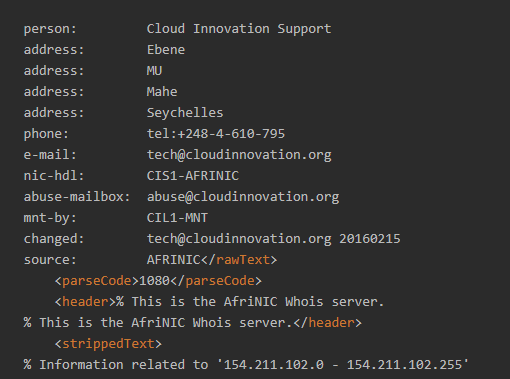Click the 'mnt-by:' field label
The image size is (510, 379).
50,218
